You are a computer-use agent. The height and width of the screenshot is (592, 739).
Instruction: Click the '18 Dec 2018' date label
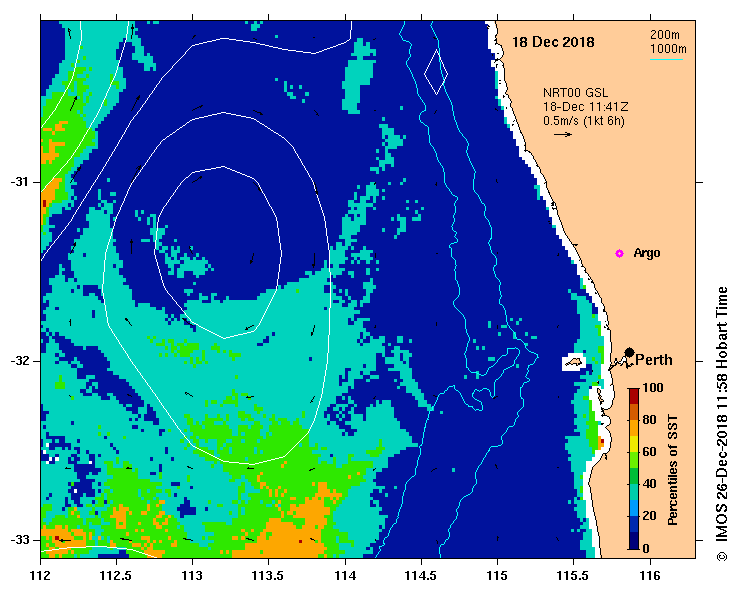[553, 42]
